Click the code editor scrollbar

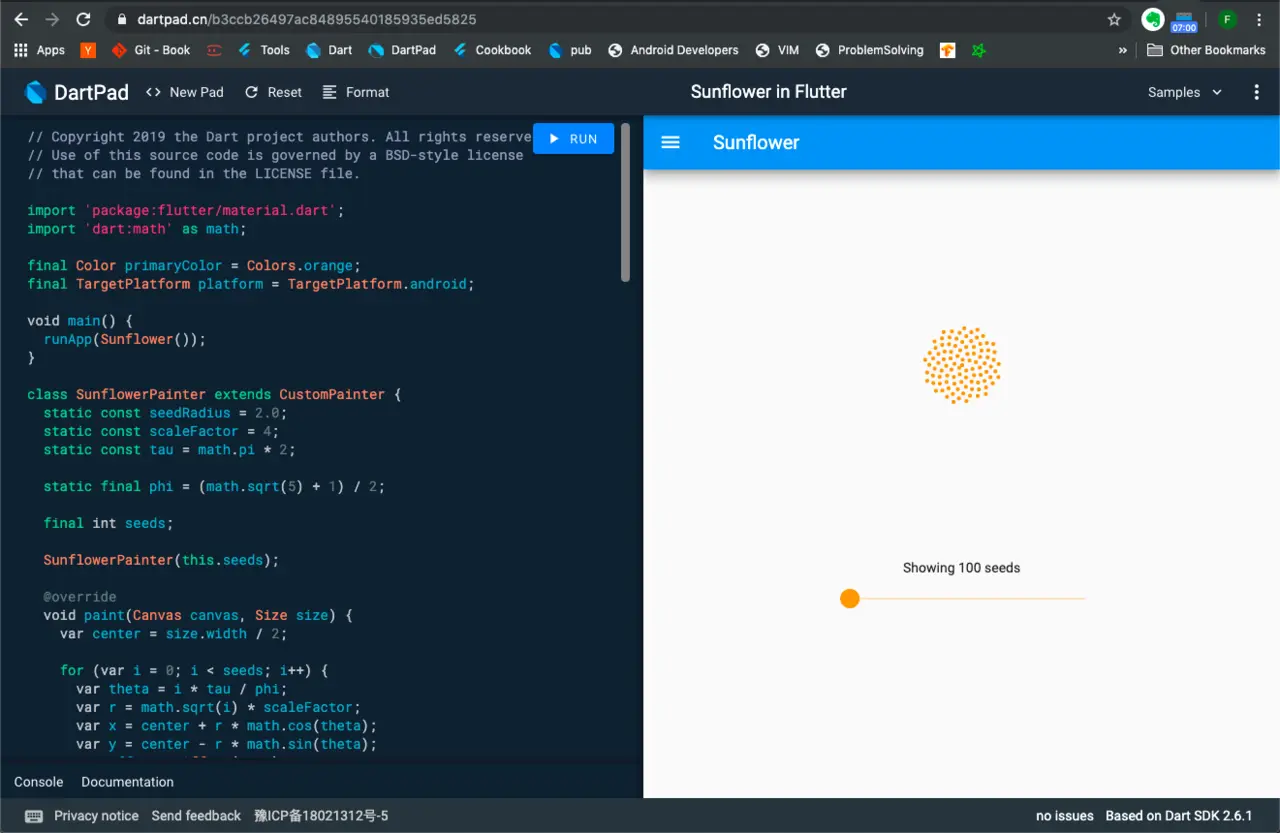(626, 203)
